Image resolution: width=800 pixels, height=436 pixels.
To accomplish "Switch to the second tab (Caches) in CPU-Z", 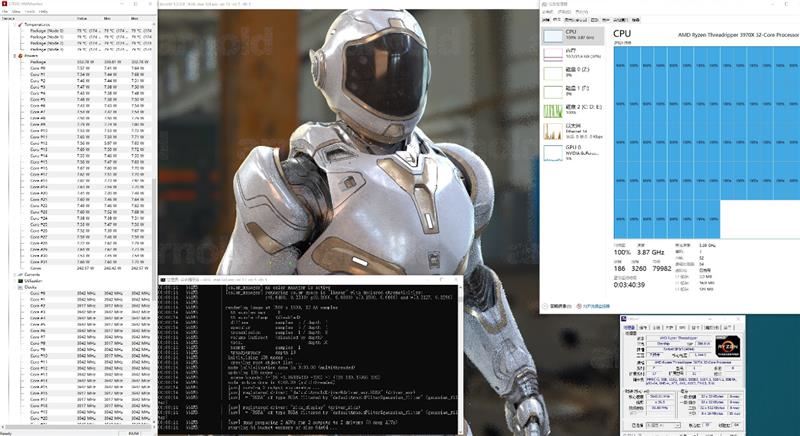I will 643,327.
